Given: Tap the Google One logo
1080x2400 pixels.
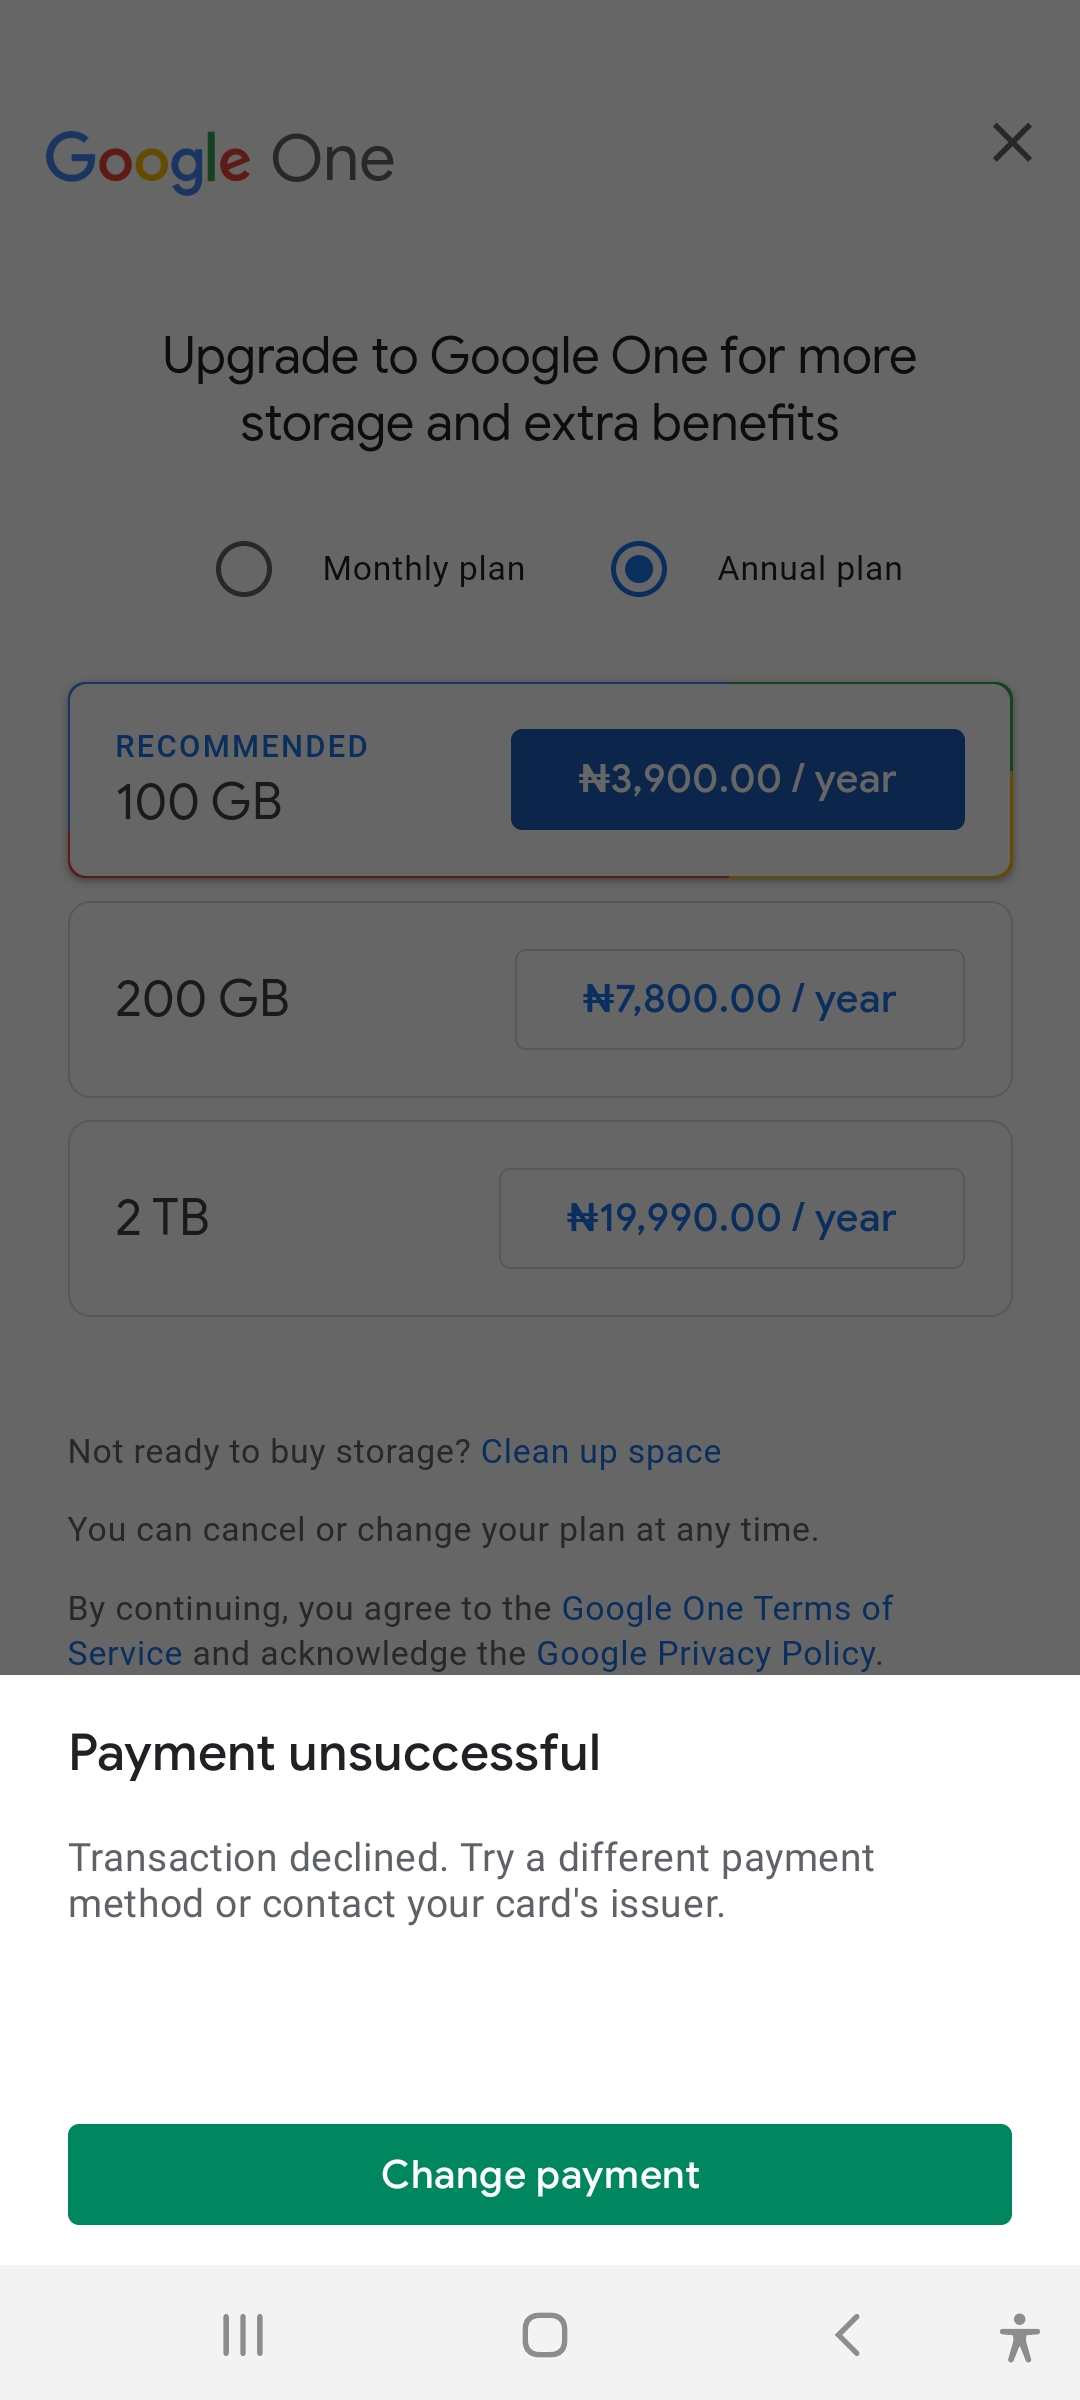Looking at the screenshot, I should (220, 160).
